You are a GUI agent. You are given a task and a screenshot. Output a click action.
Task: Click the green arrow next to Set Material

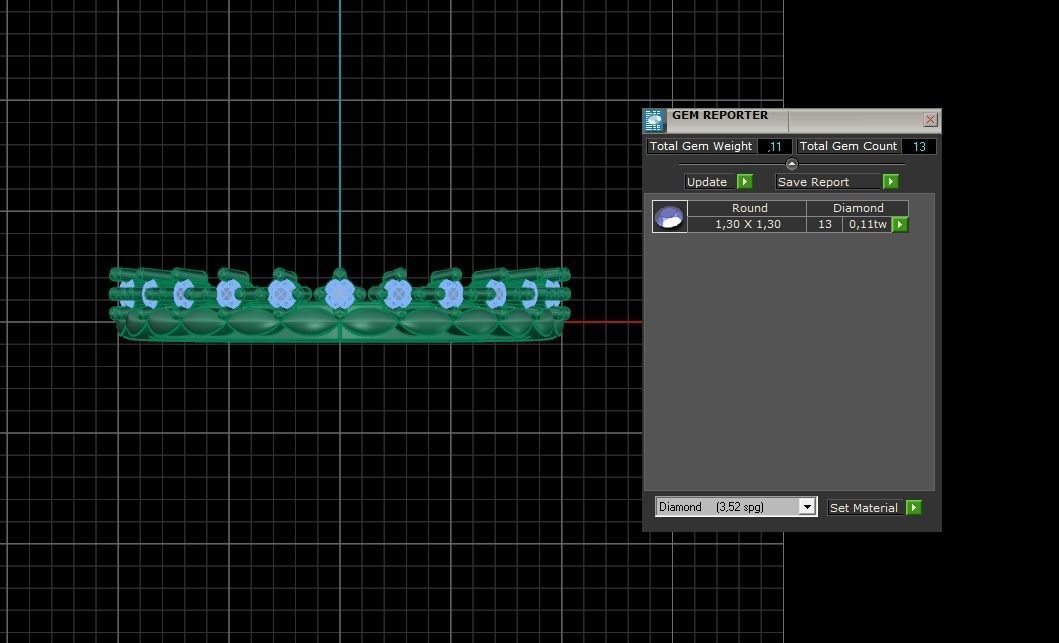[x=913, y=508]
